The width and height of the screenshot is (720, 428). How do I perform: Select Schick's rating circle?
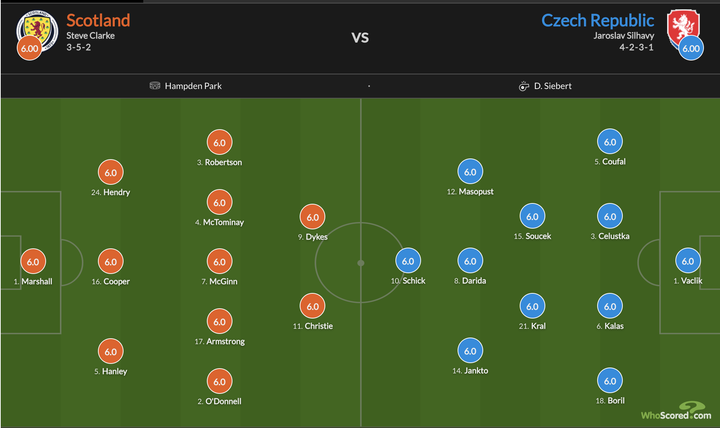pos(407,262)
